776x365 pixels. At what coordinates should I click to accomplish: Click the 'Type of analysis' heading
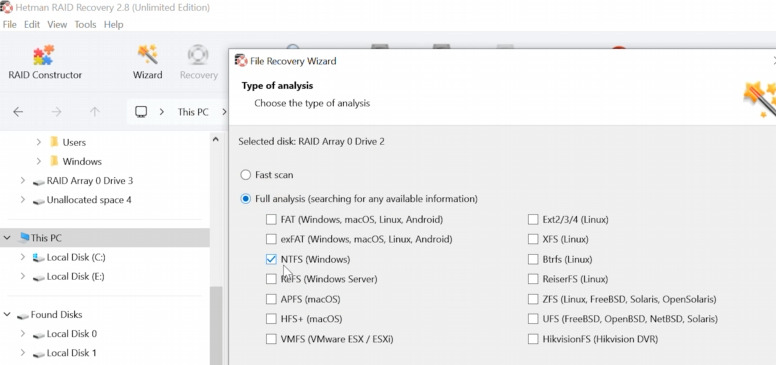277,86
